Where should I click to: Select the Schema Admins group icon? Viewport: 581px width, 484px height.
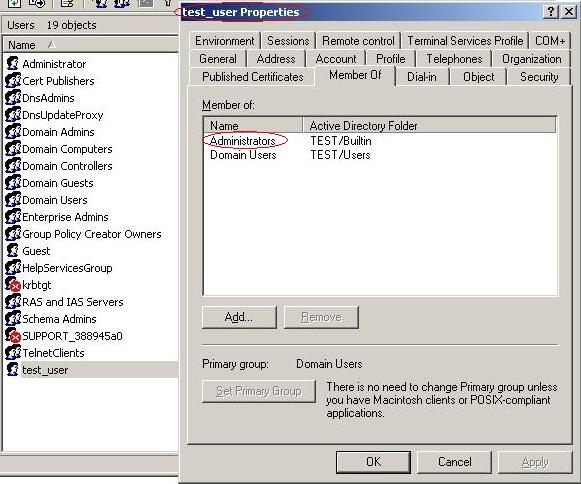pos(13,319)
